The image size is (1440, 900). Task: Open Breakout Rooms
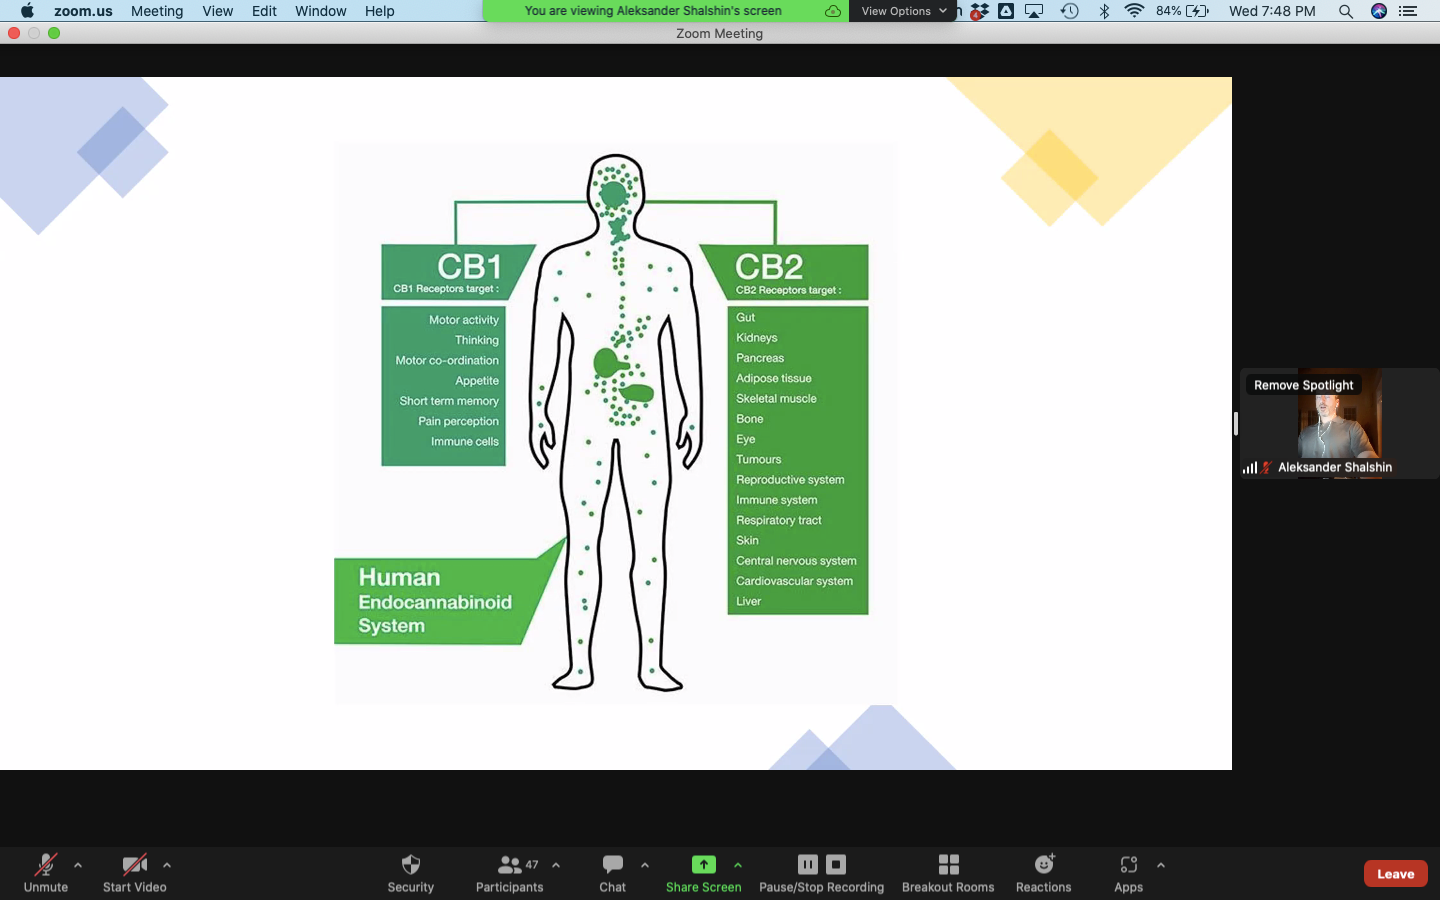(948, 872)
